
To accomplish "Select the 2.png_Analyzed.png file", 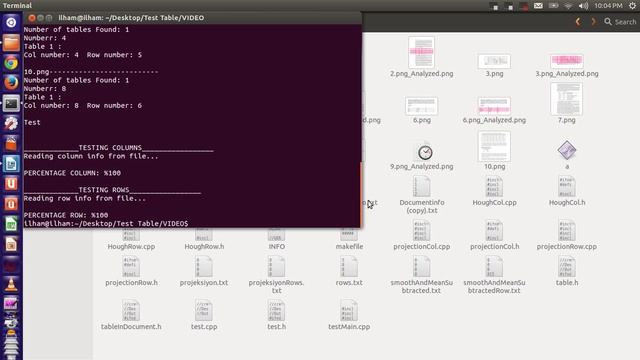I will (422, 57).
